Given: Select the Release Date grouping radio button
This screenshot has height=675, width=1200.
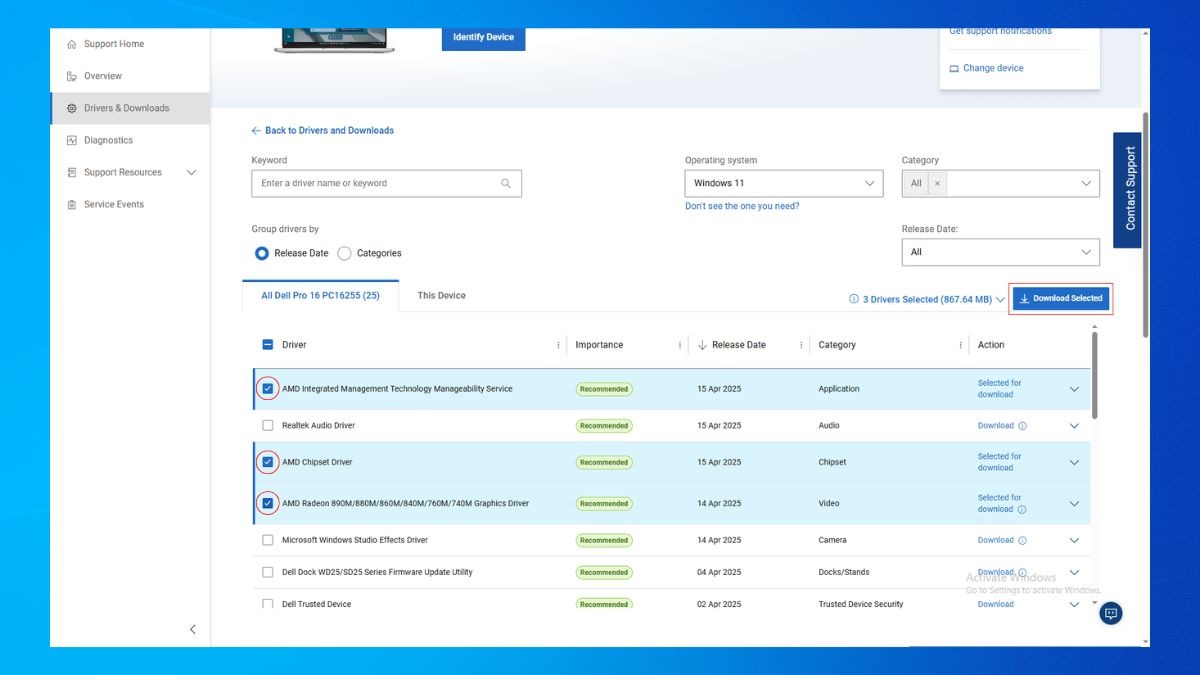Looking at the screenshot, I should (x=262, y=253).
